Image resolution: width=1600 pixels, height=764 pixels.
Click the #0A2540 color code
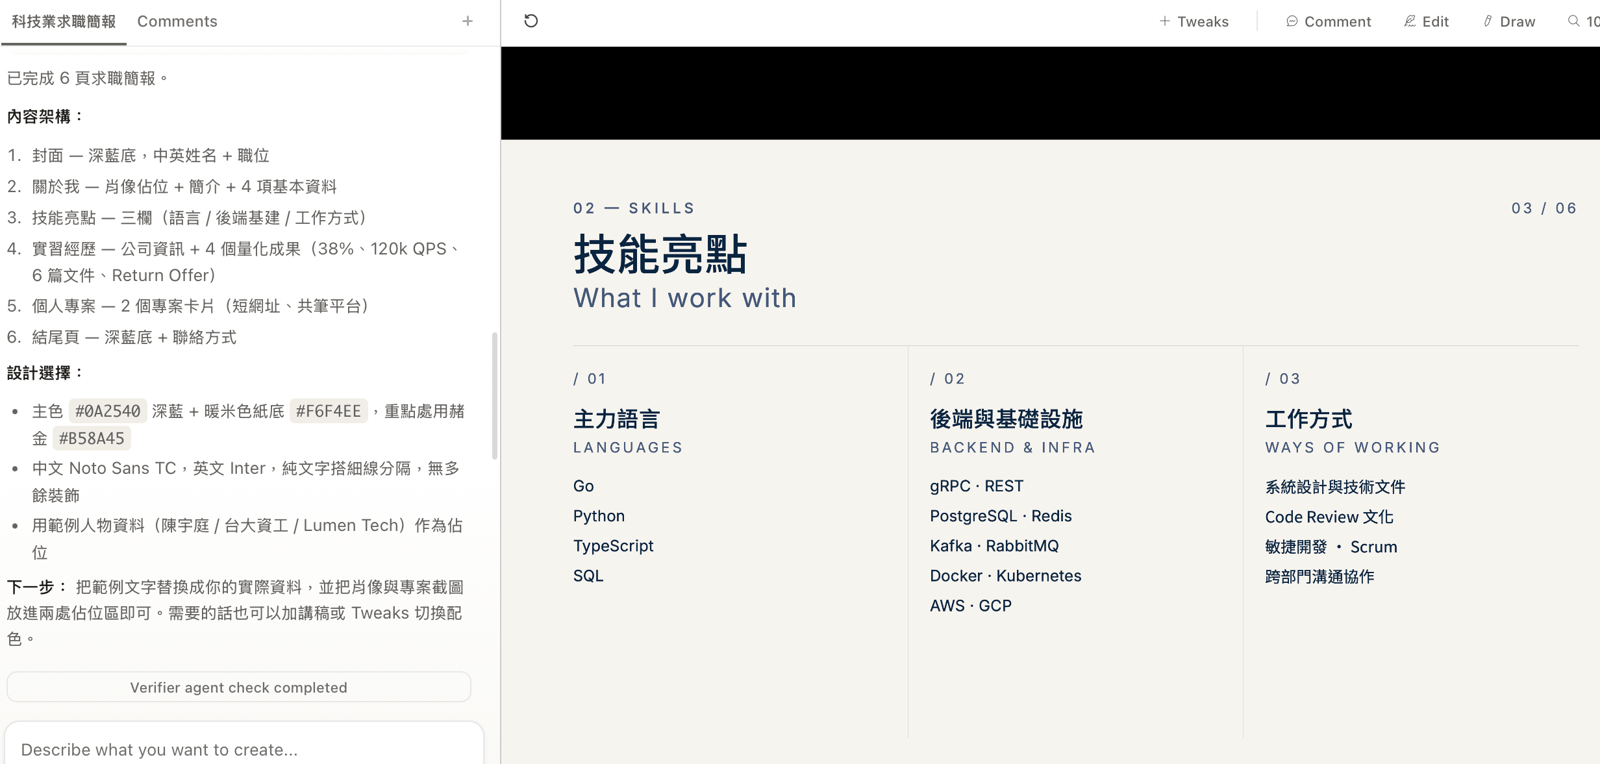point(108,411)
